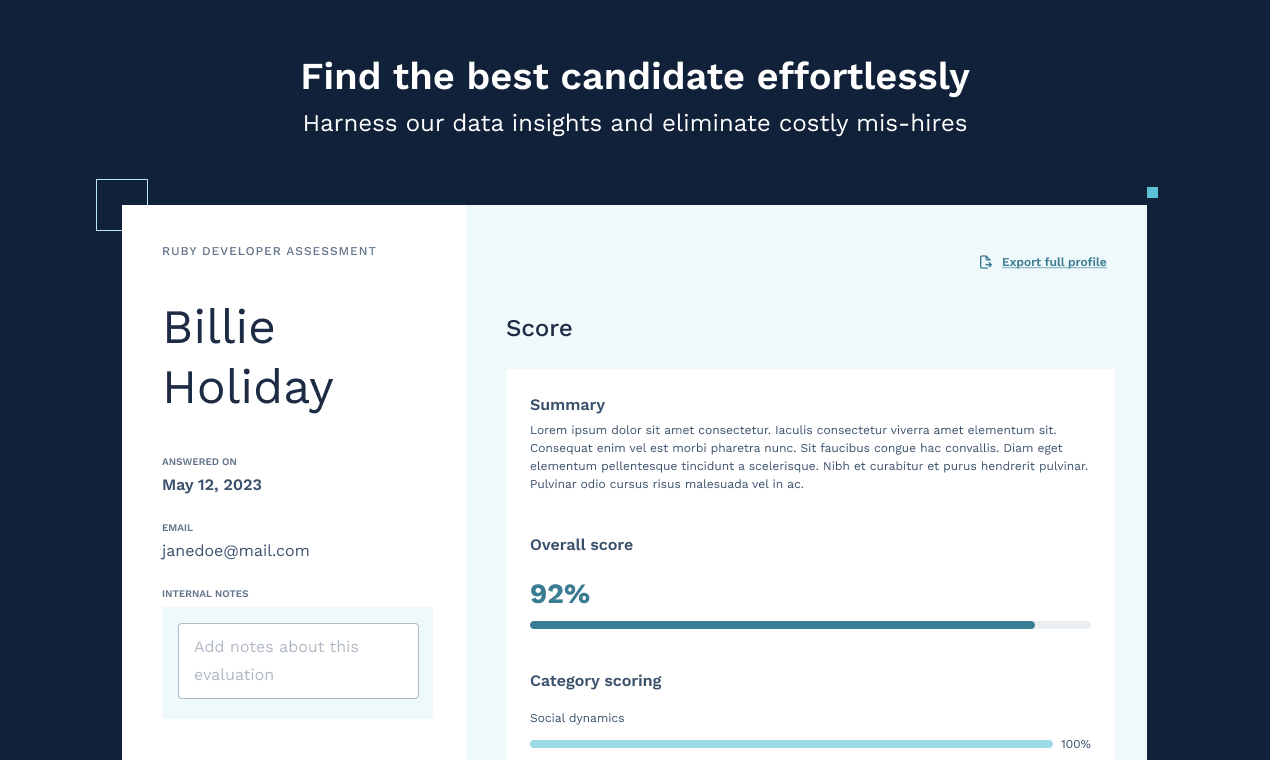Select the candidate name Billie Holiday
Image resolution: width=1270 pixels, height=760 pixels.
tap(248, 357)
